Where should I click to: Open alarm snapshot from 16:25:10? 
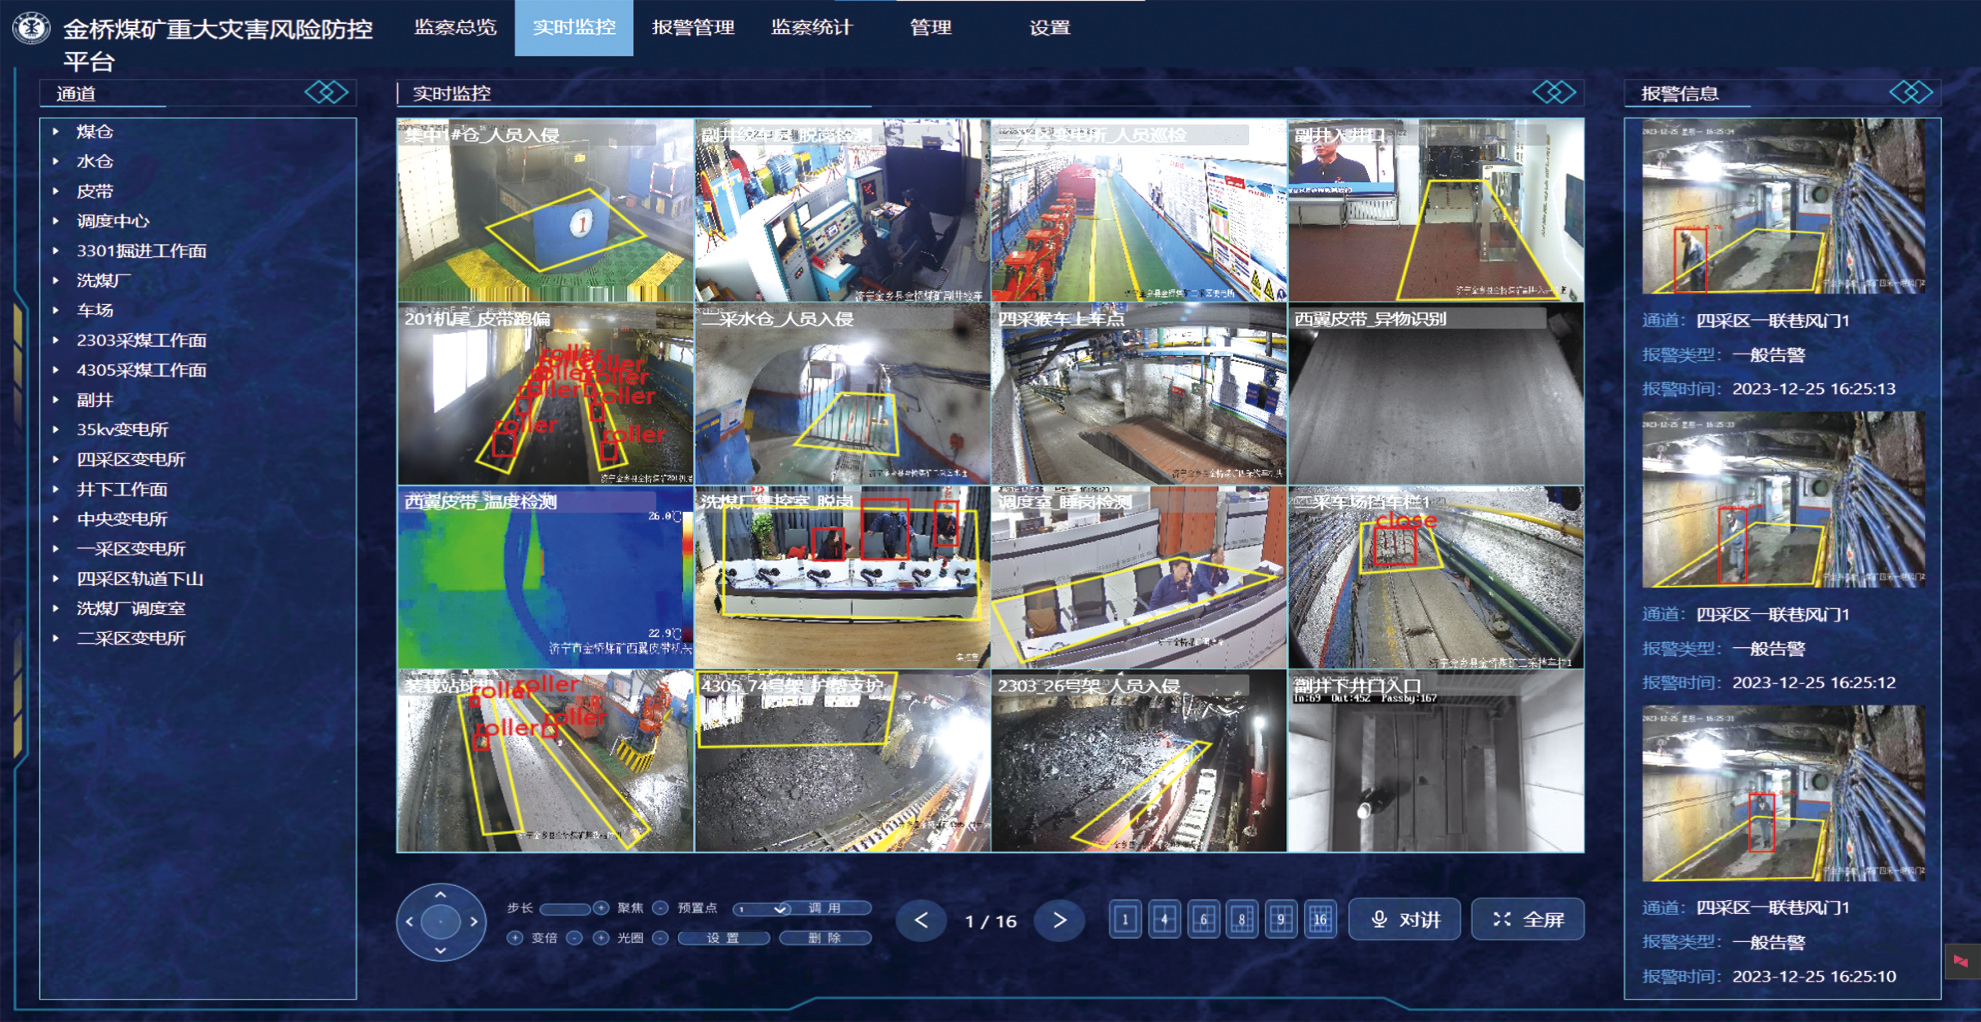pyautogui.click(x=1784, y=793)
